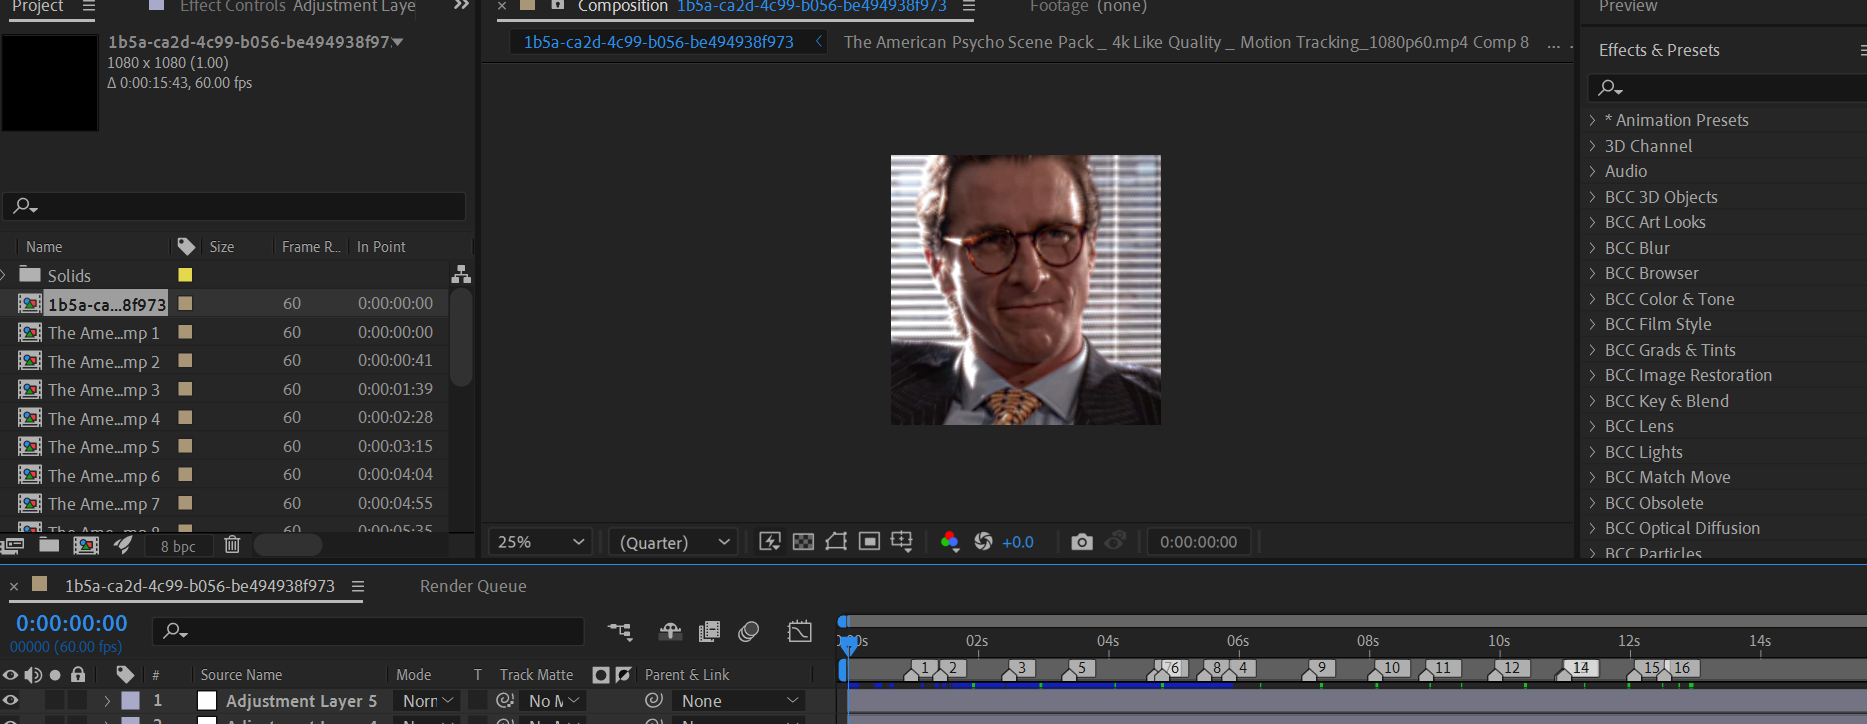
Task: Select the Footage (none) viewer tab
Action: pos(1088,6)
